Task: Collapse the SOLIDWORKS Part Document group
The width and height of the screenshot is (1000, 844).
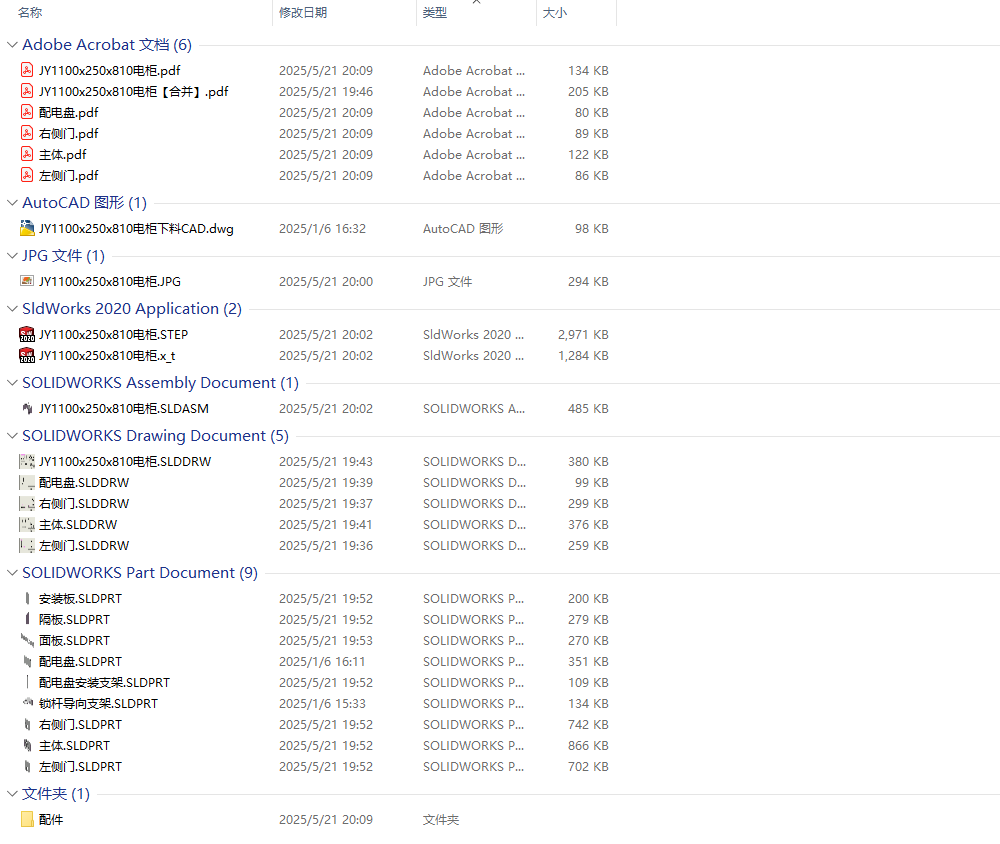Action: pyautogui.click(x=11, y=573)
